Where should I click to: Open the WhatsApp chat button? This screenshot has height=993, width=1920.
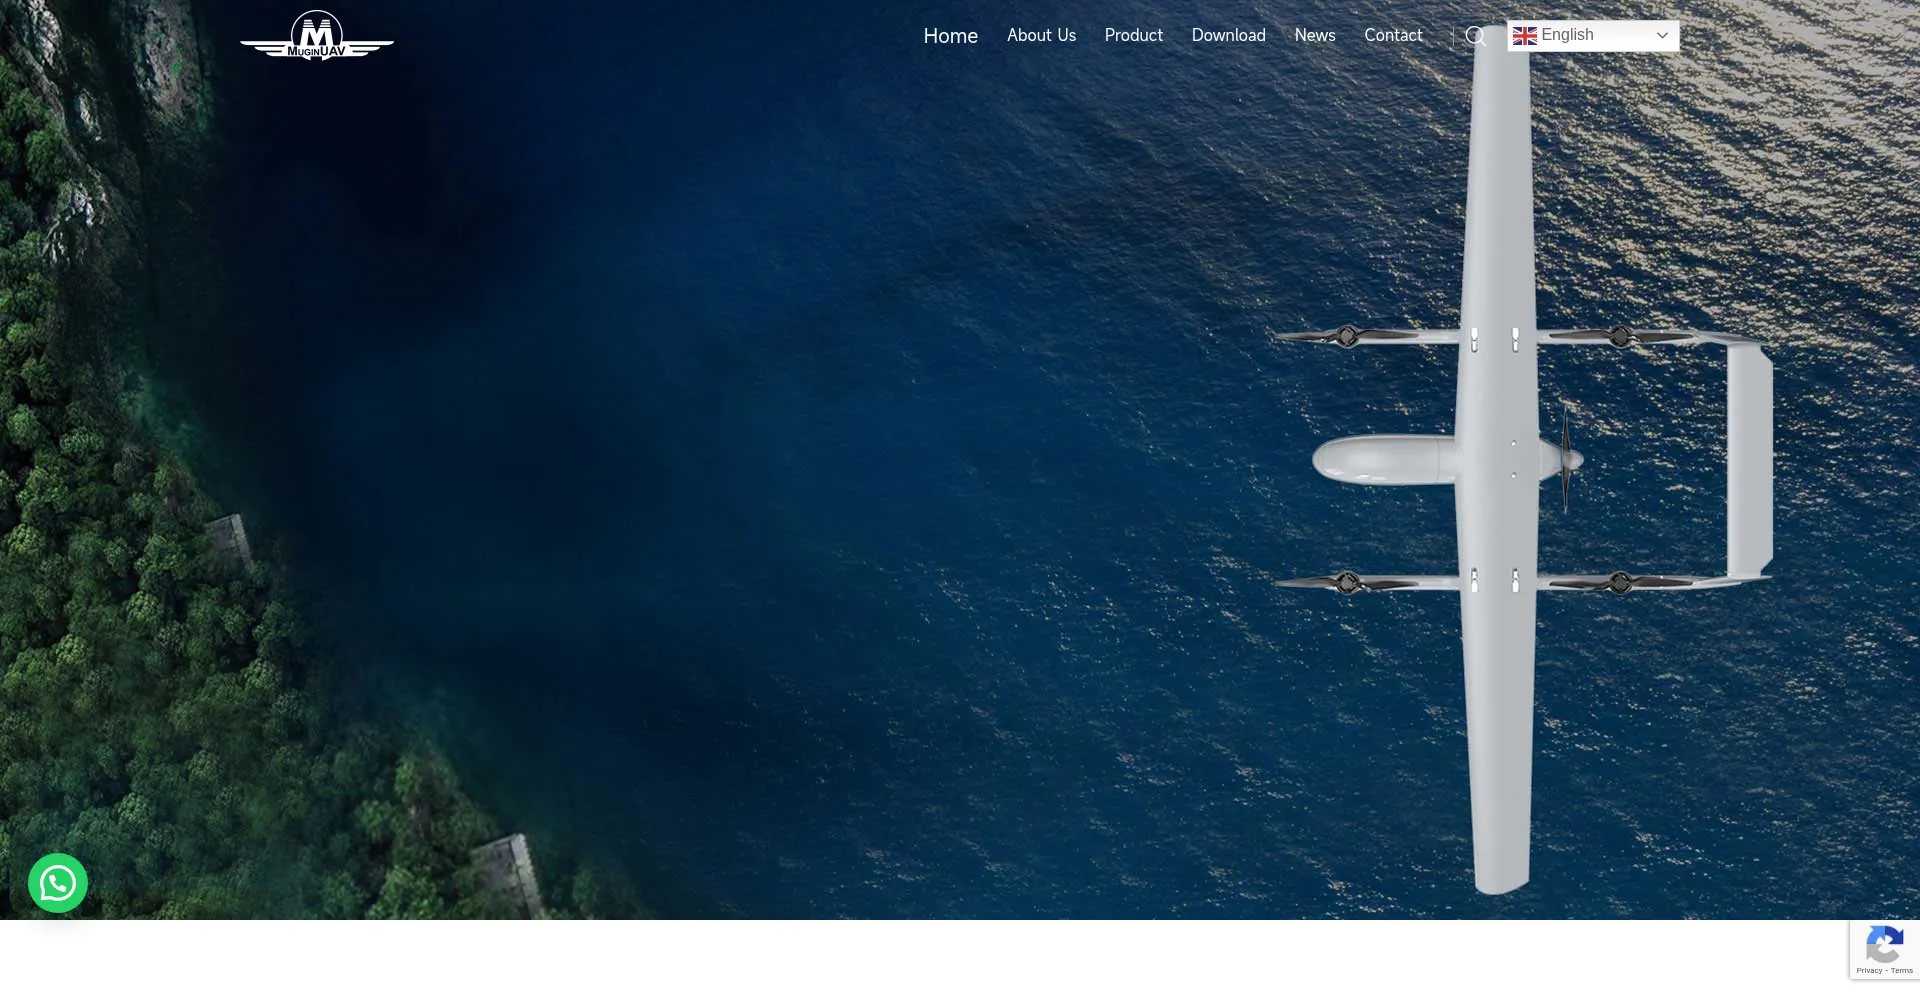[58, 883]
